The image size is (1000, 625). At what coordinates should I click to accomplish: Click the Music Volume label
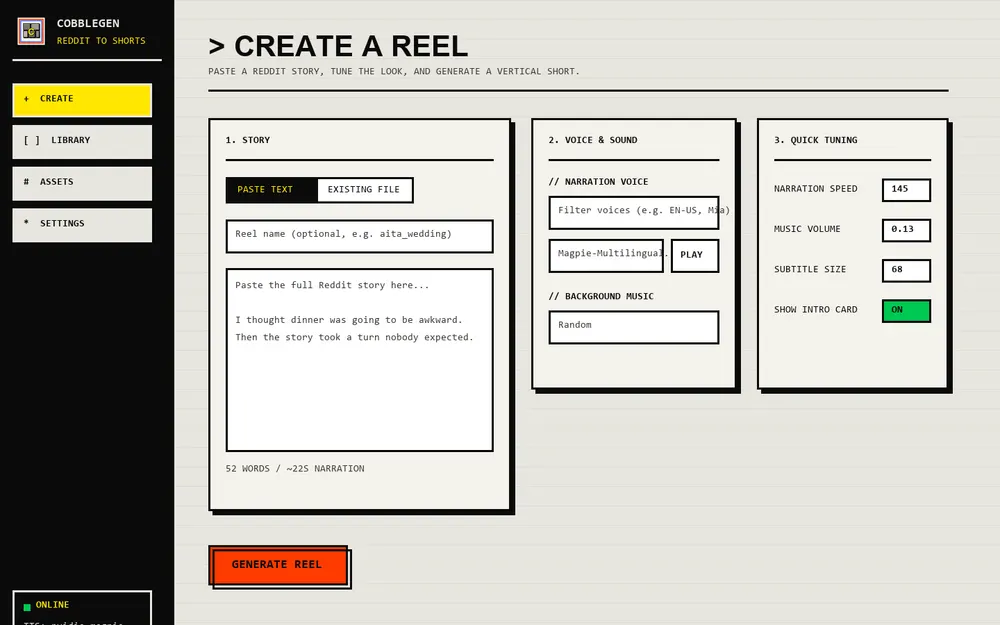[807, 229]
